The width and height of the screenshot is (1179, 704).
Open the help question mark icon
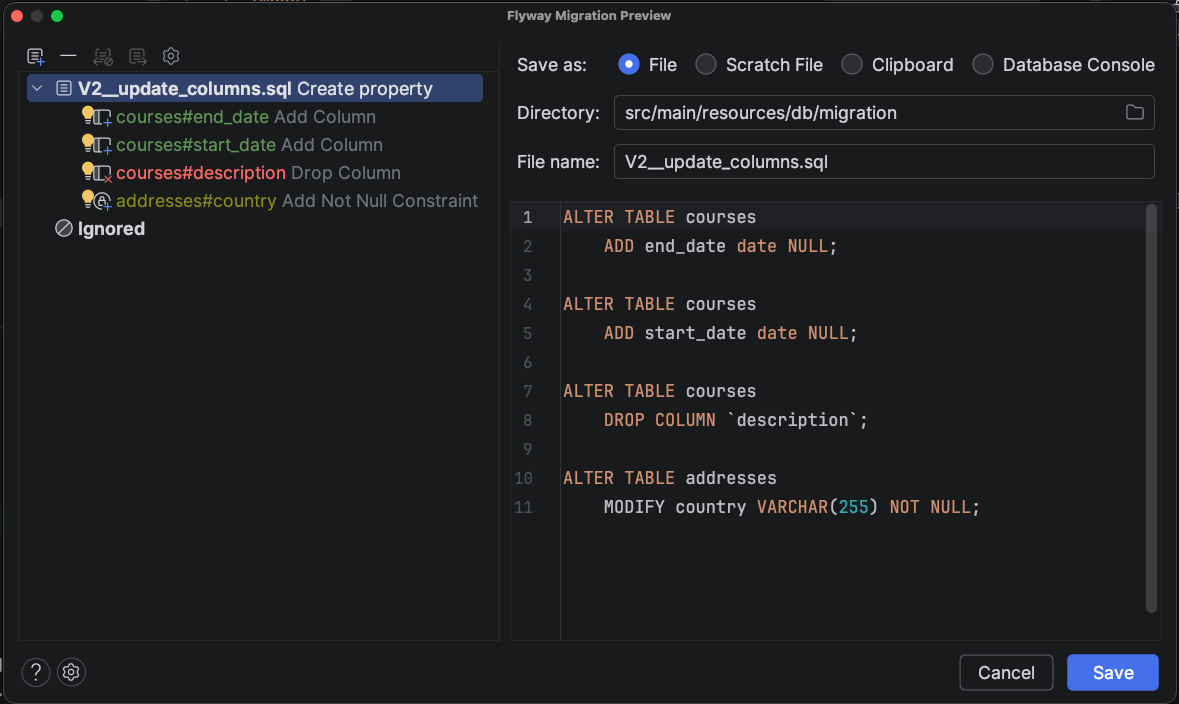click(36, 673)
